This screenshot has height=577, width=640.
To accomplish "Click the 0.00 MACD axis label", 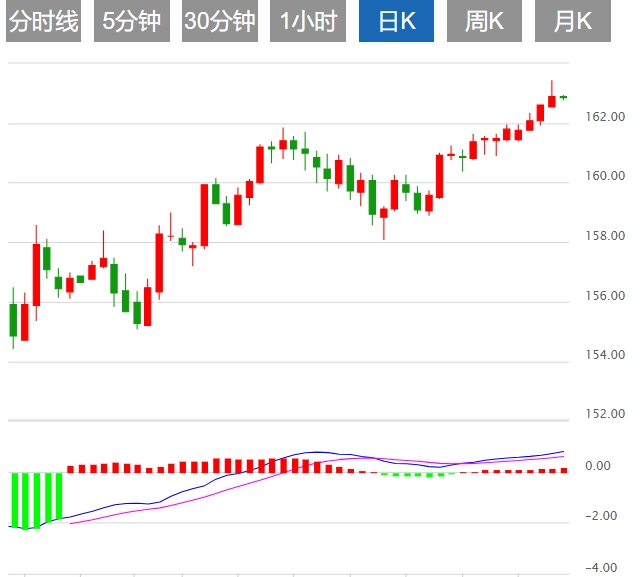I will point(598,466).
